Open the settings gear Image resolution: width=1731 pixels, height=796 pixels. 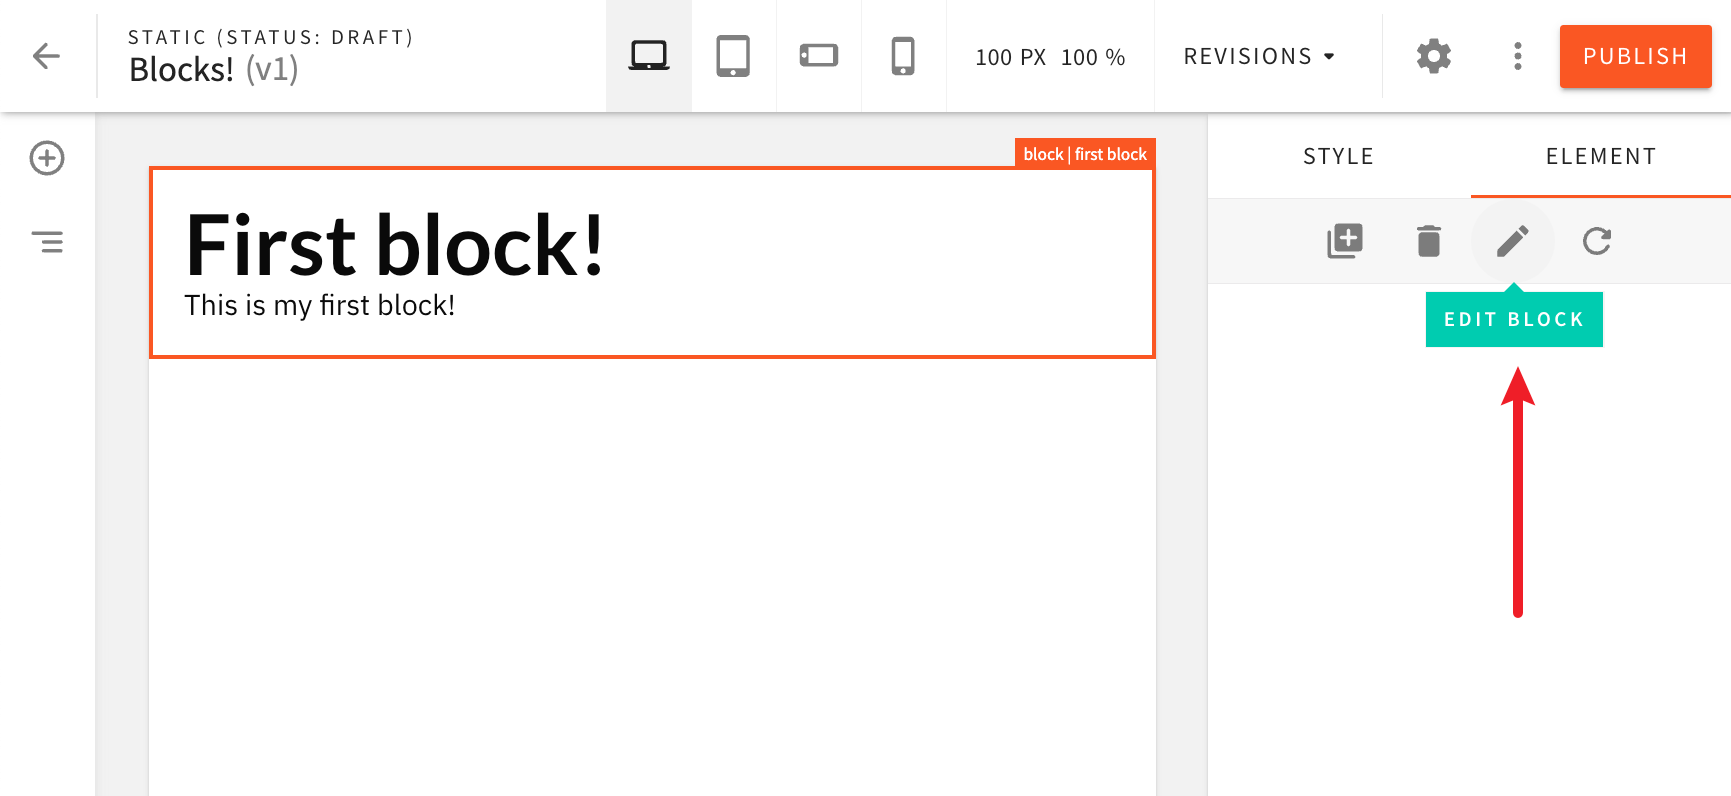tap(1433, 56)
